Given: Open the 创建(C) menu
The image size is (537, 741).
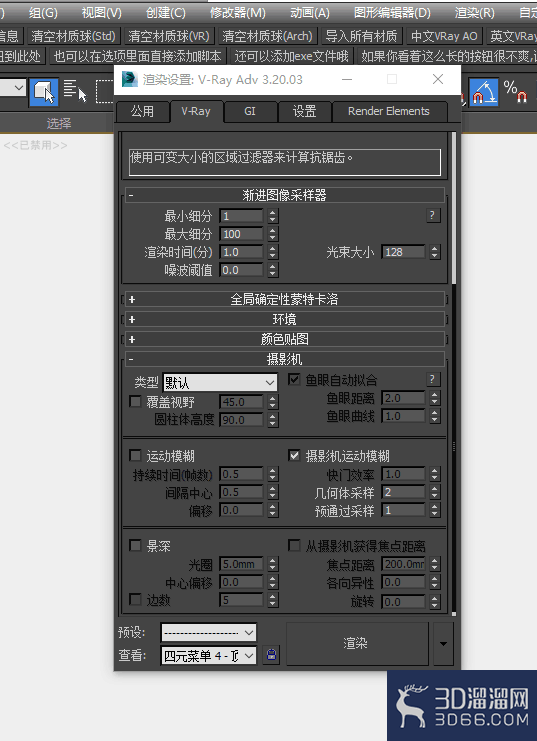Looking at the screenshot, I should coord(165,12).
